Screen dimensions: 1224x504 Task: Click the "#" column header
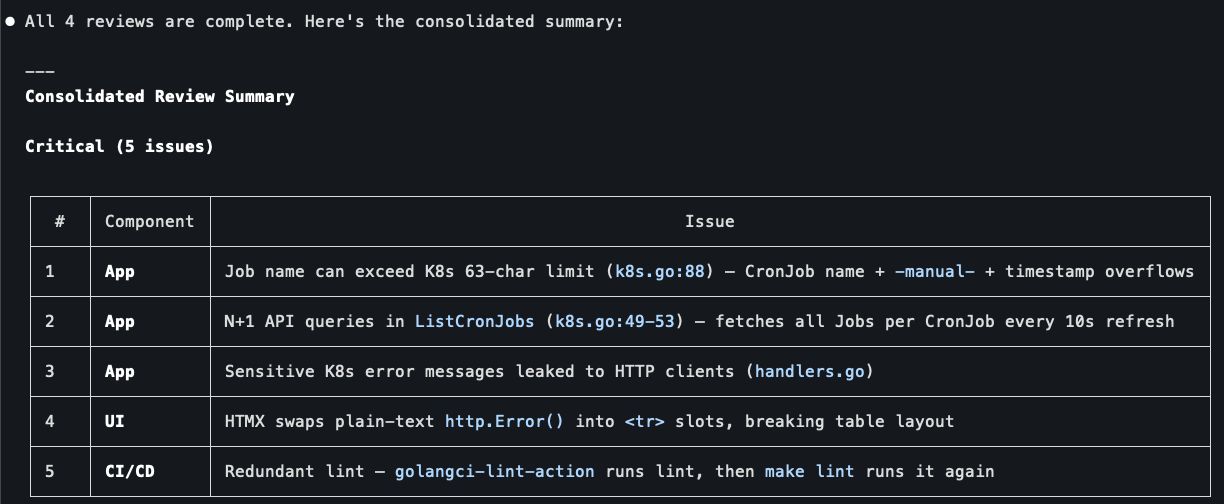(x=60, y=221)
